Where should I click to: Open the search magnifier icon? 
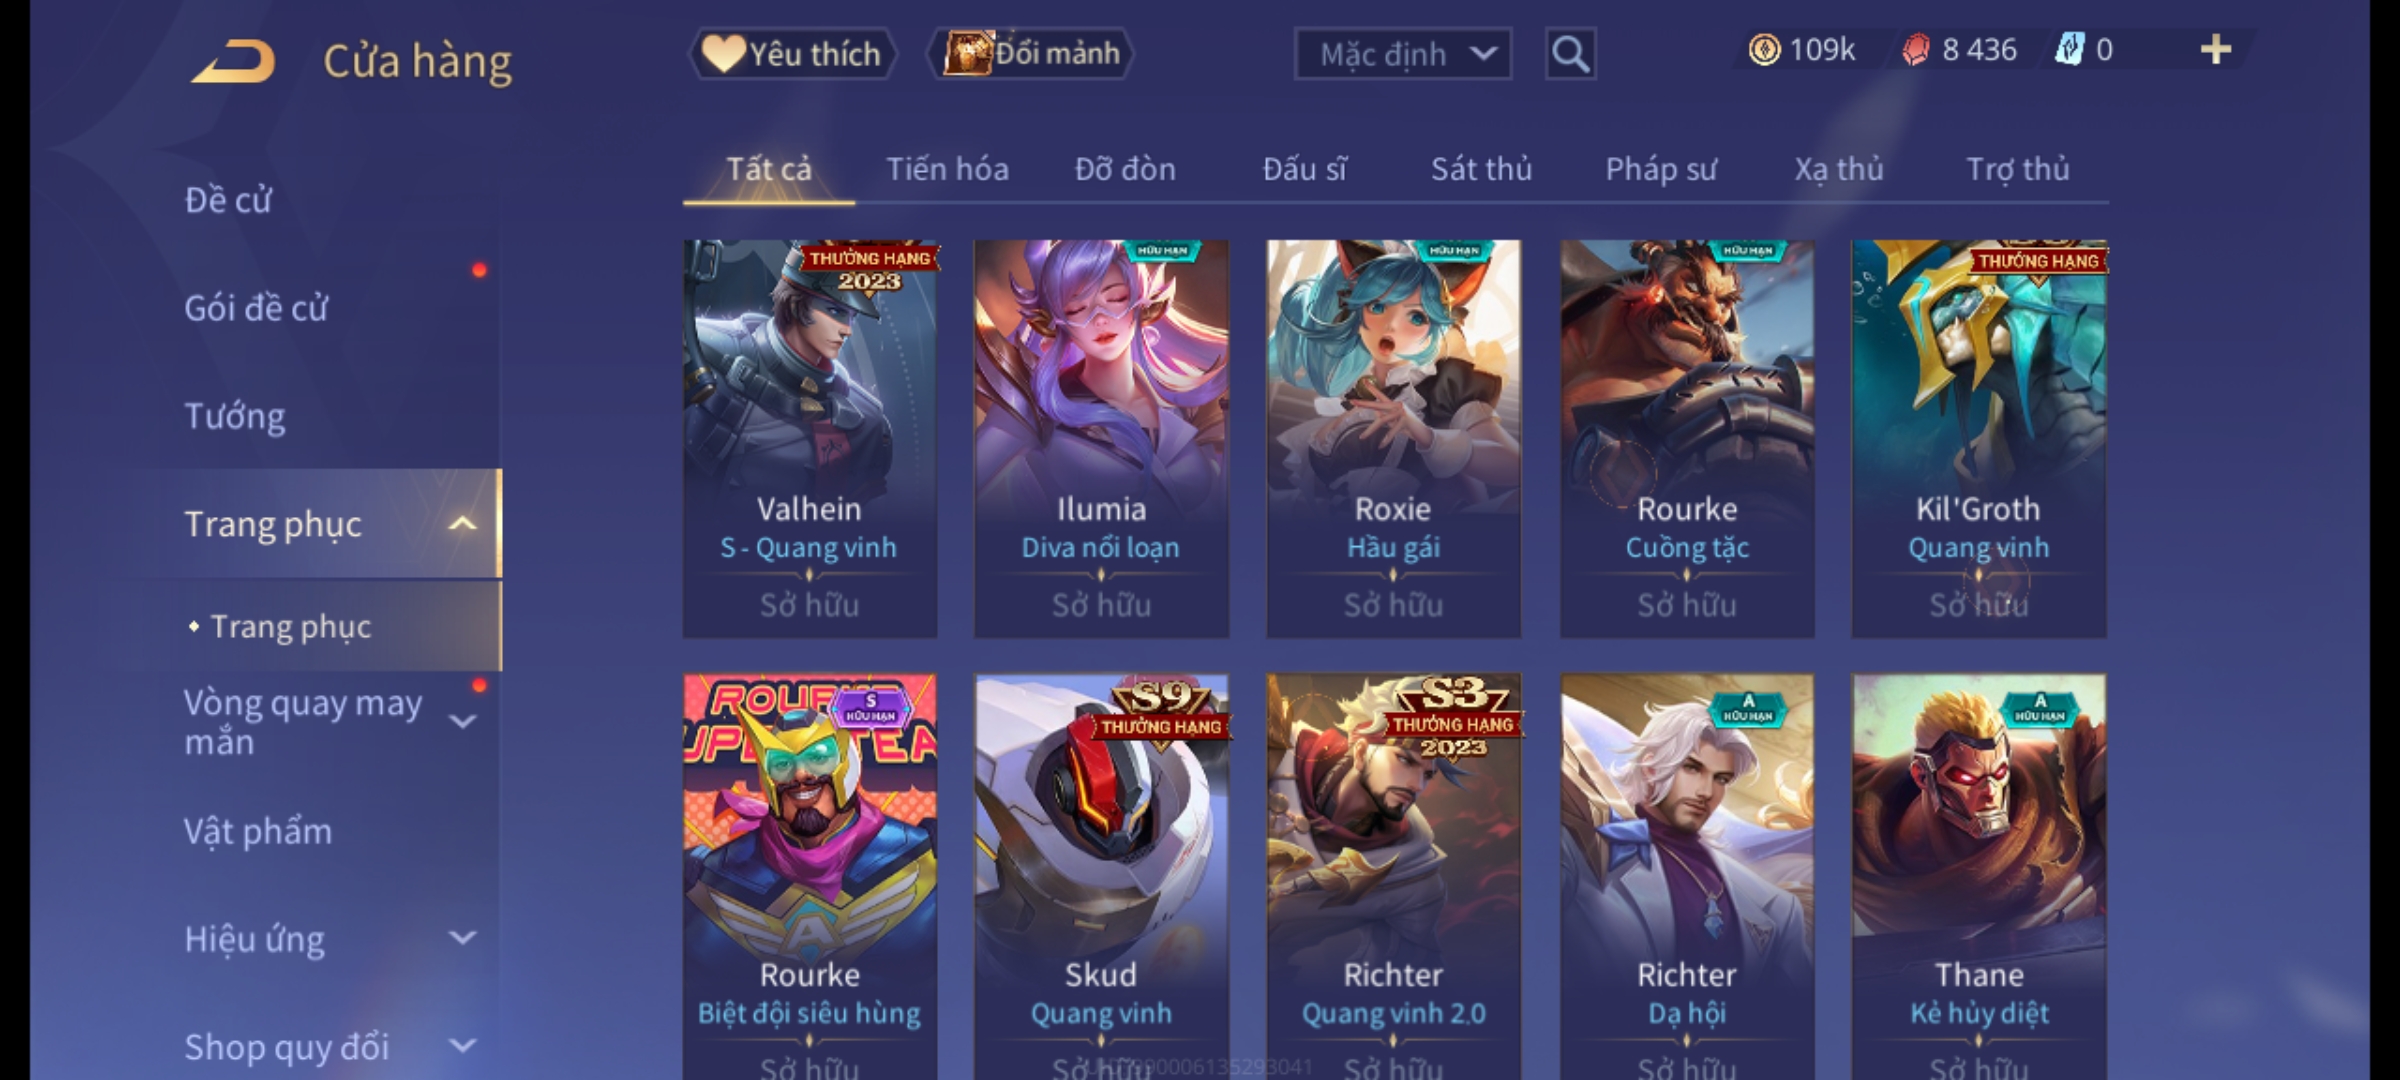pos(1570,54)
